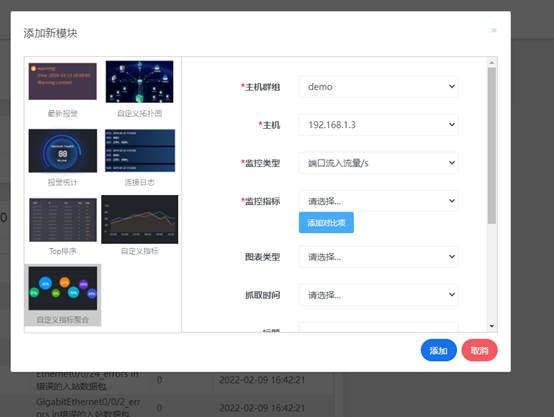Click the GigabitEthernet0/0/2 row name in background table
Screen dimensions: 554x417
click(88, 407)
